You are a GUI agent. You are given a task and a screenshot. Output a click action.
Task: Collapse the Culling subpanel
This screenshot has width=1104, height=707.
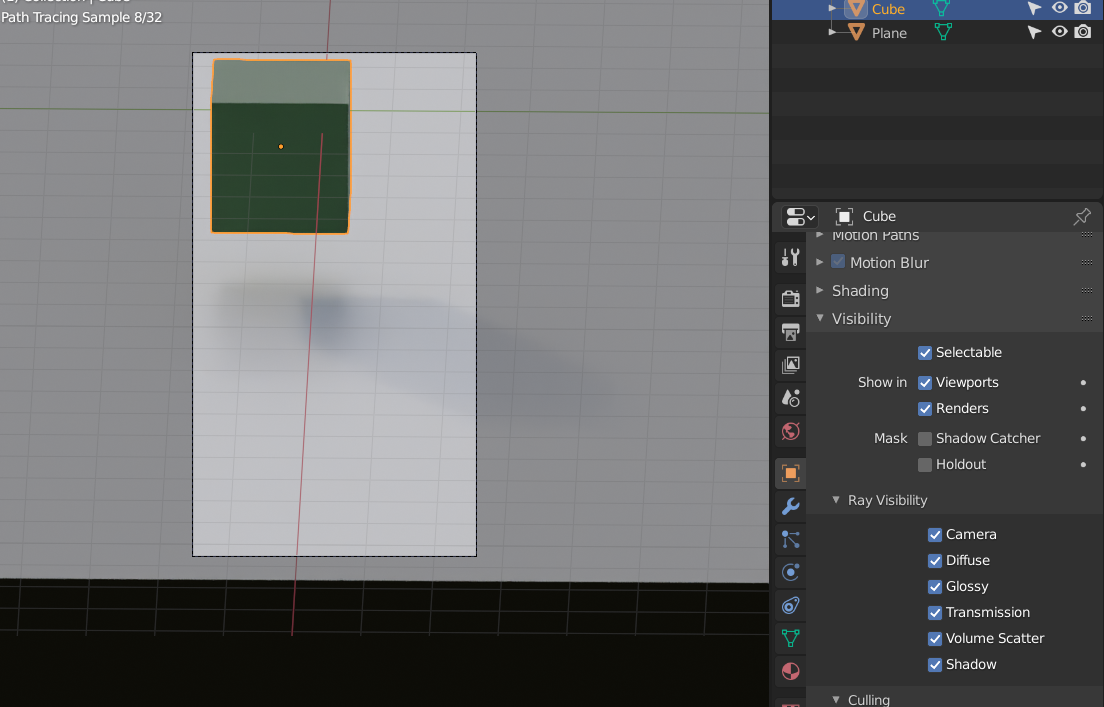[836, 699]
